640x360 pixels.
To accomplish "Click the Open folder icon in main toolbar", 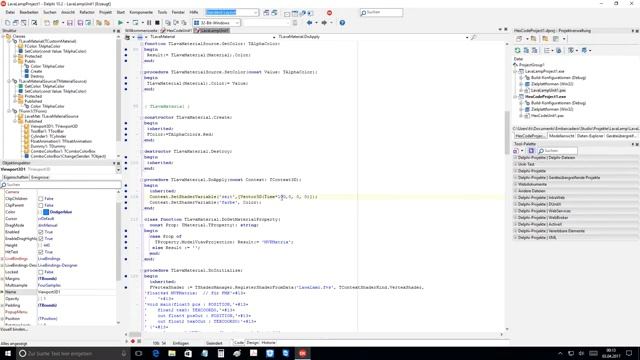I will [x=56, y=23].
